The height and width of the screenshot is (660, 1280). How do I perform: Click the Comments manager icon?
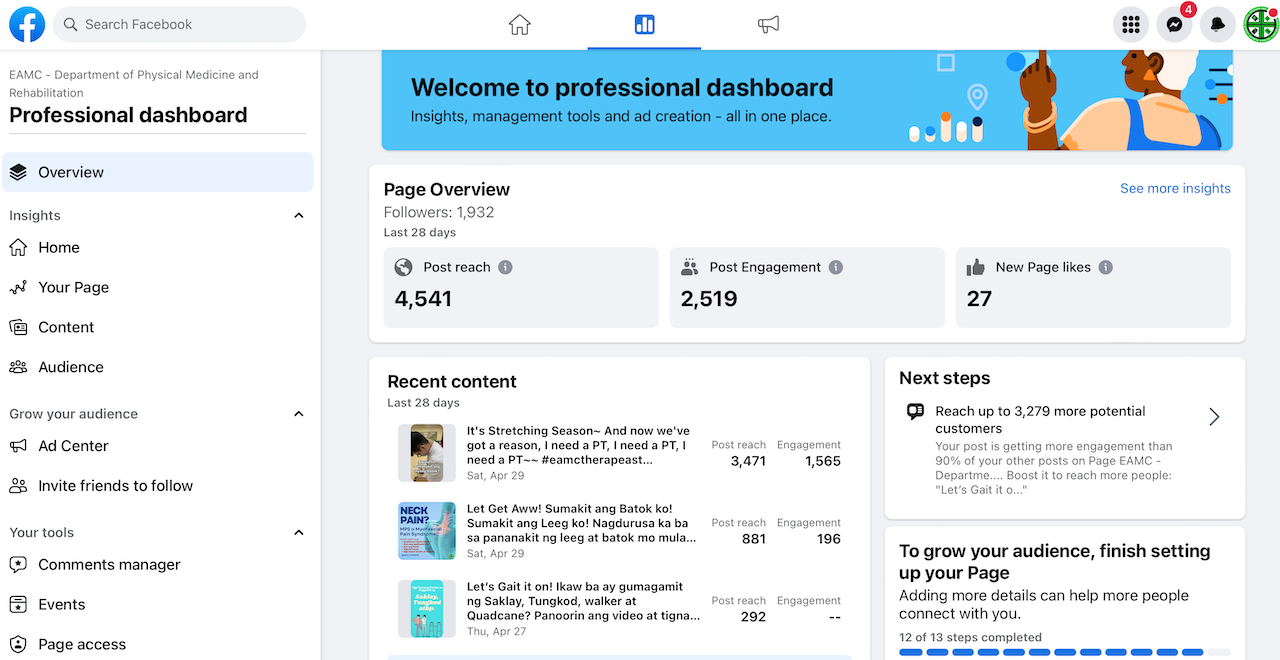(18, 565)
